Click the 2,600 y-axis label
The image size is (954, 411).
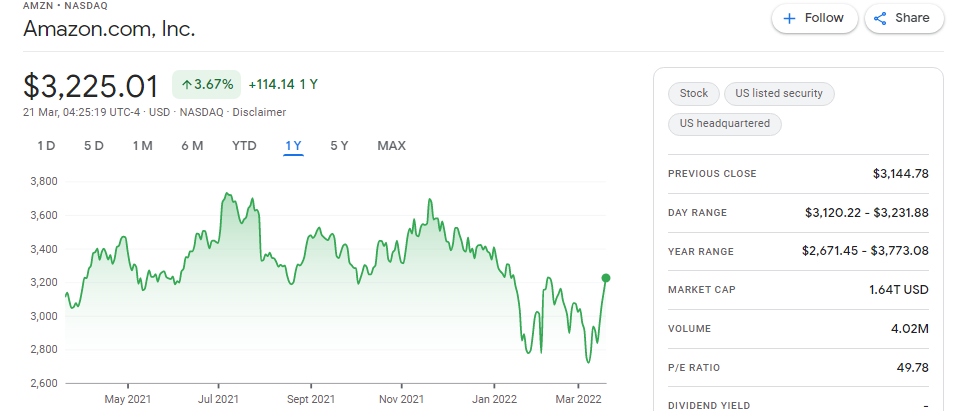(43, 384)
